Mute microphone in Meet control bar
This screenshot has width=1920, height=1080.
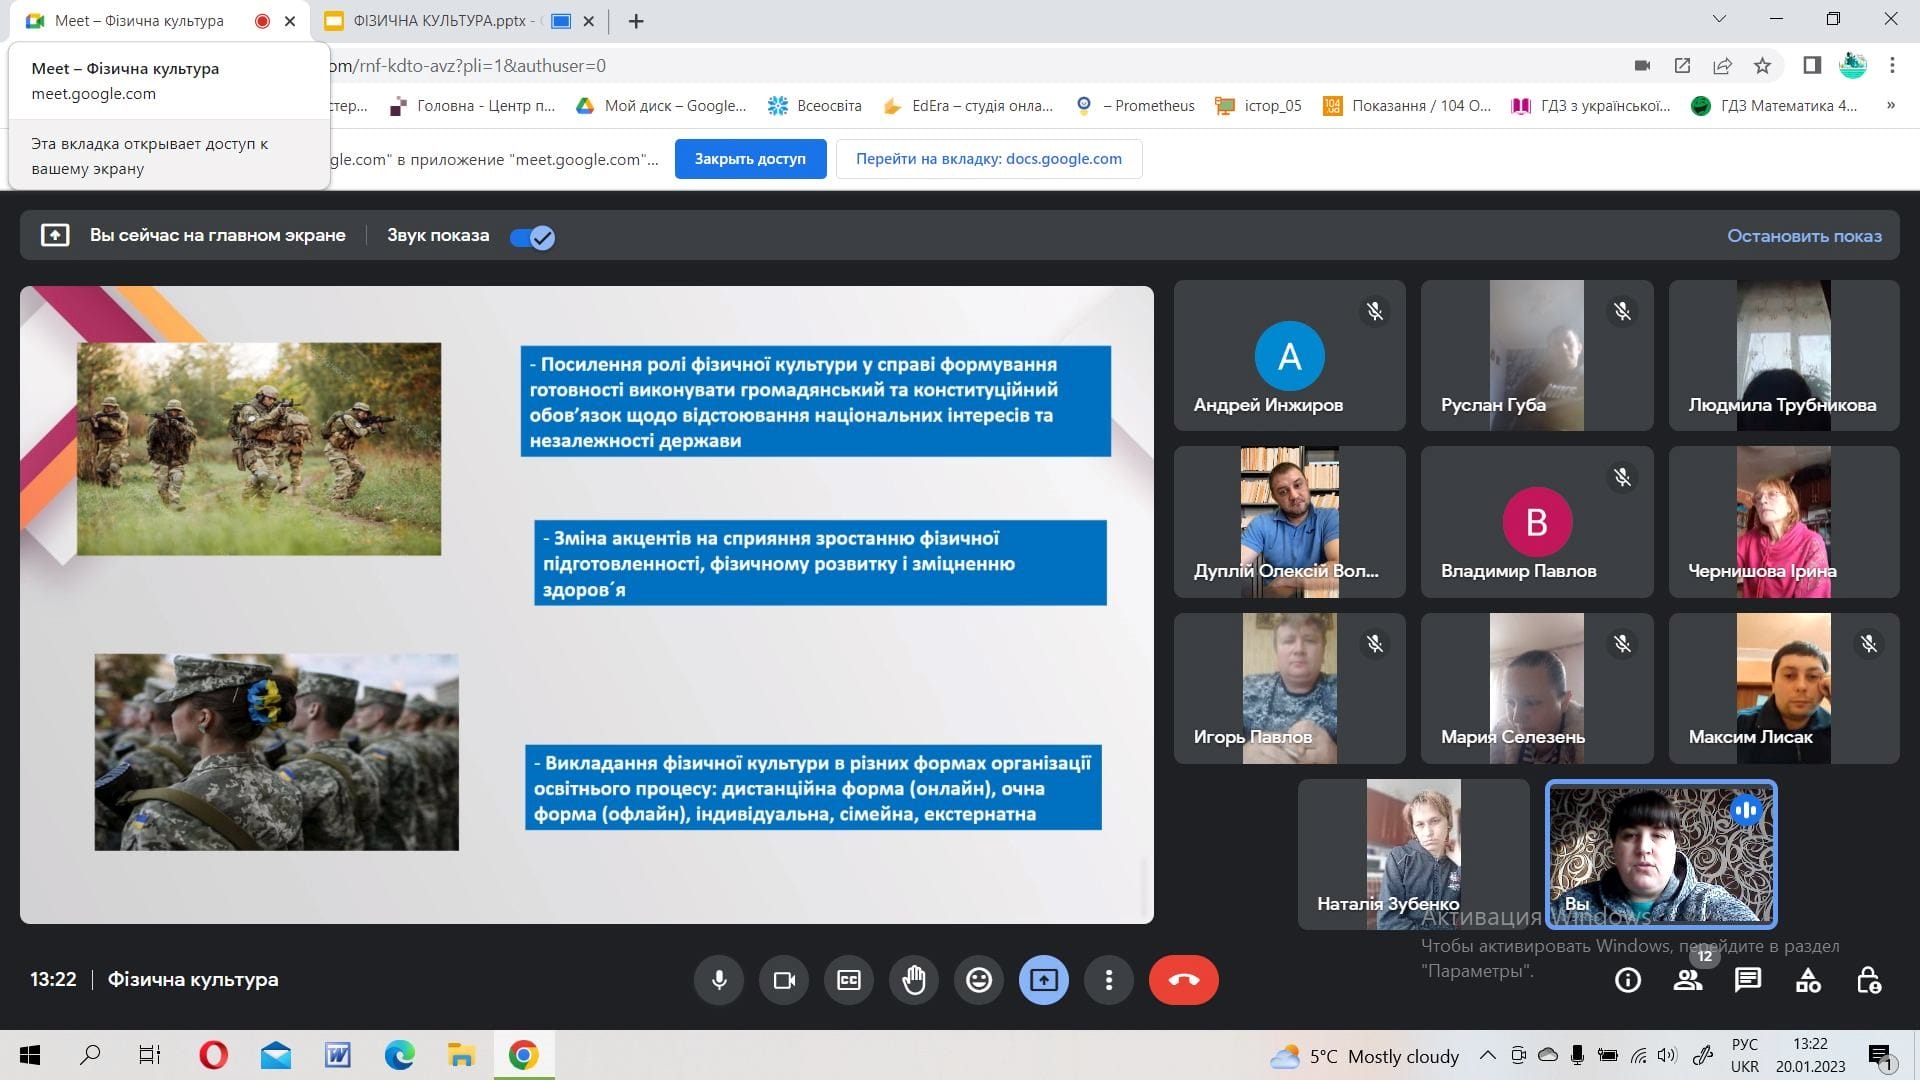click(x=719, y=980)
